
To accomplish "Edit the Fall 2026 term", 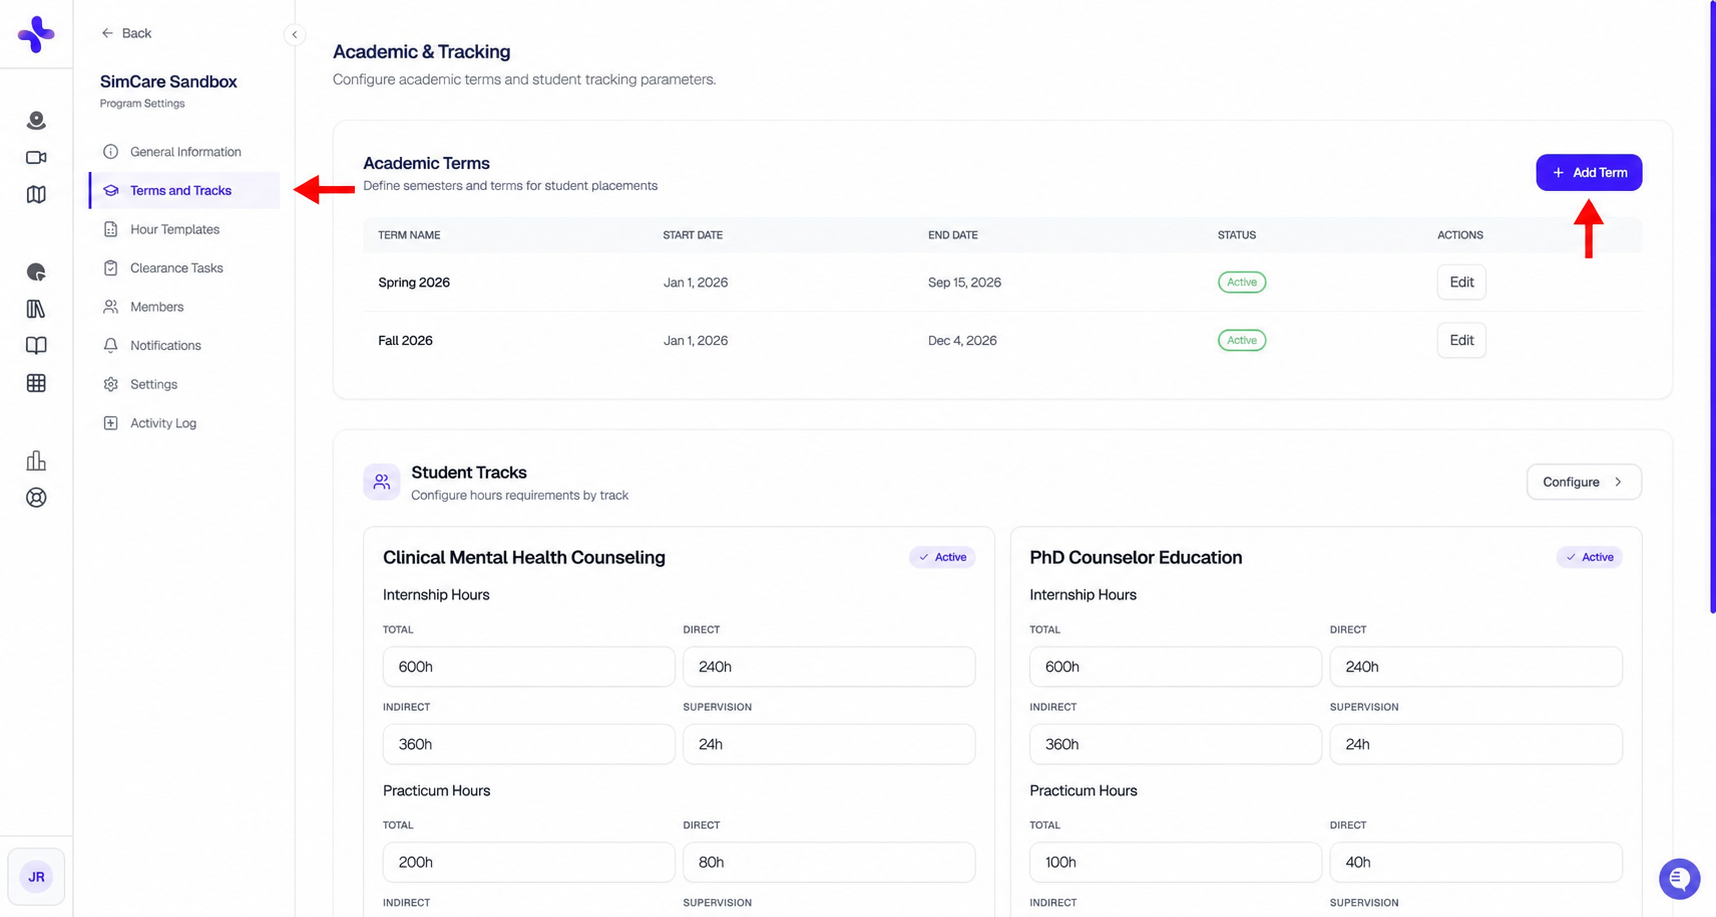I will tap(1461, 340).
